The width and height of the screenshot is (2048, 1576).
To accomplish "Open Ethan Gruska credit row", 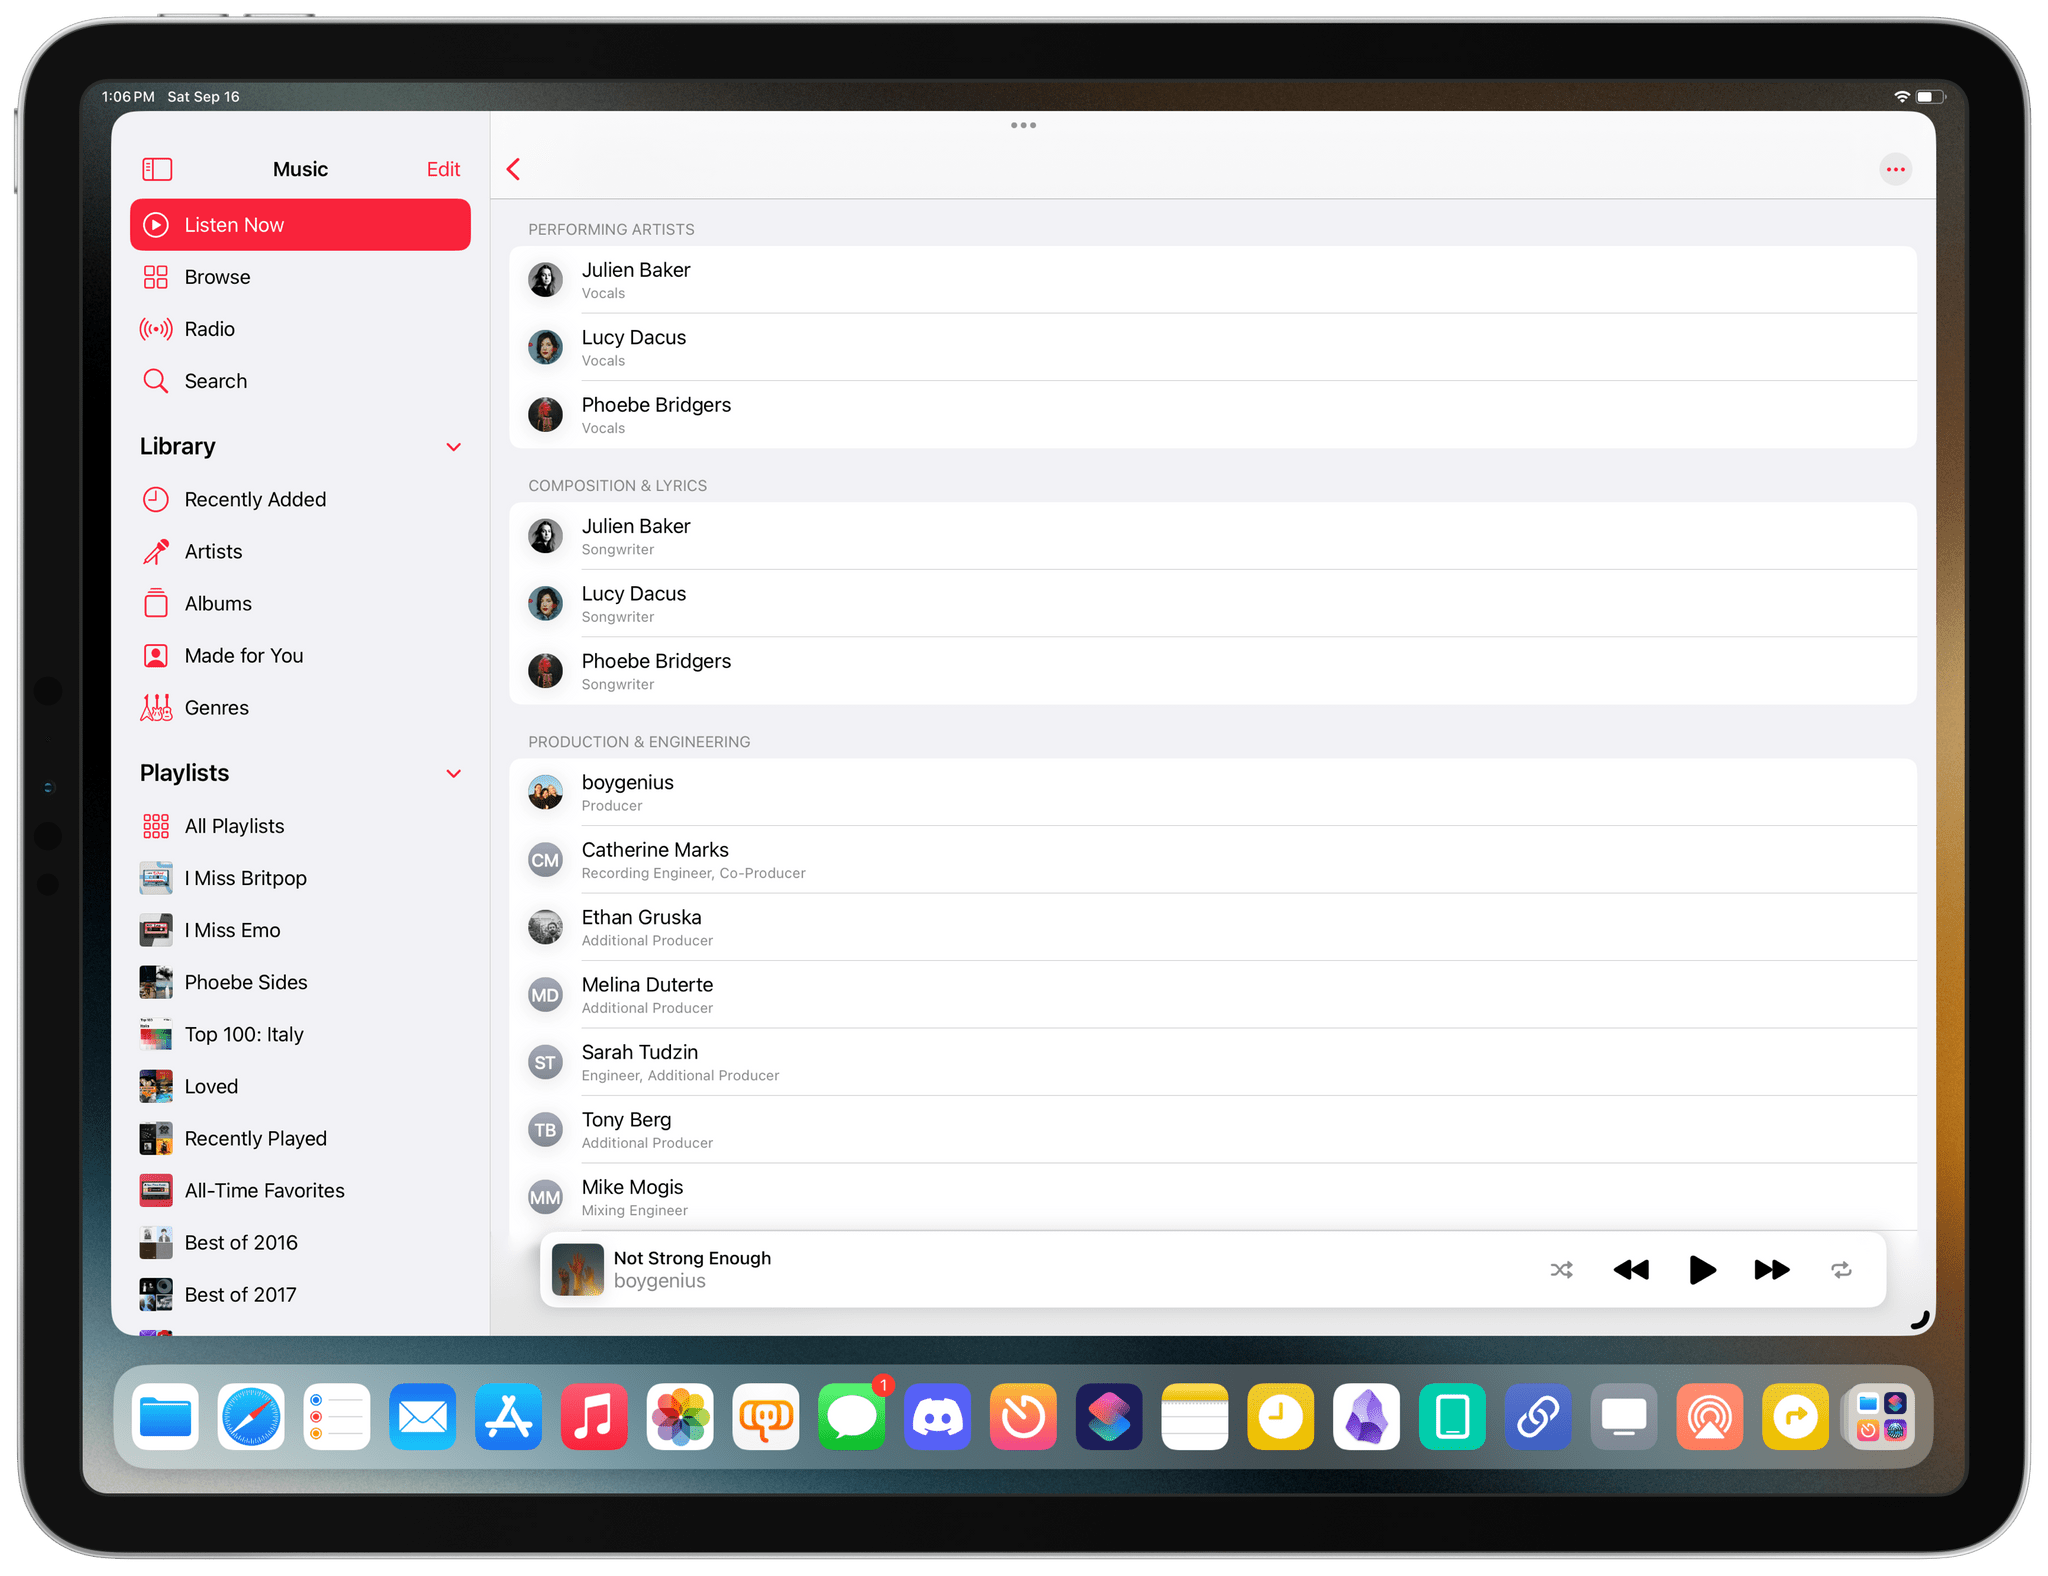I will point(1213,927).
